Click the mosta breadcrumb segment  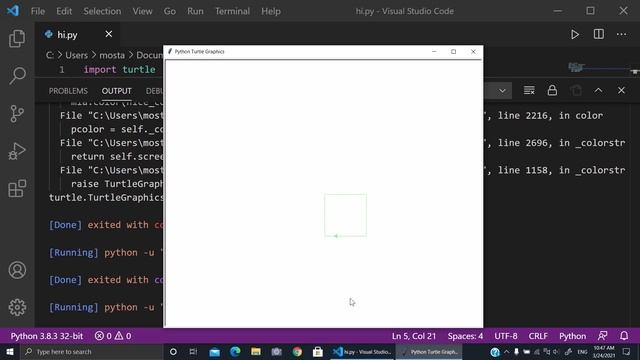(x=112, y=55)
